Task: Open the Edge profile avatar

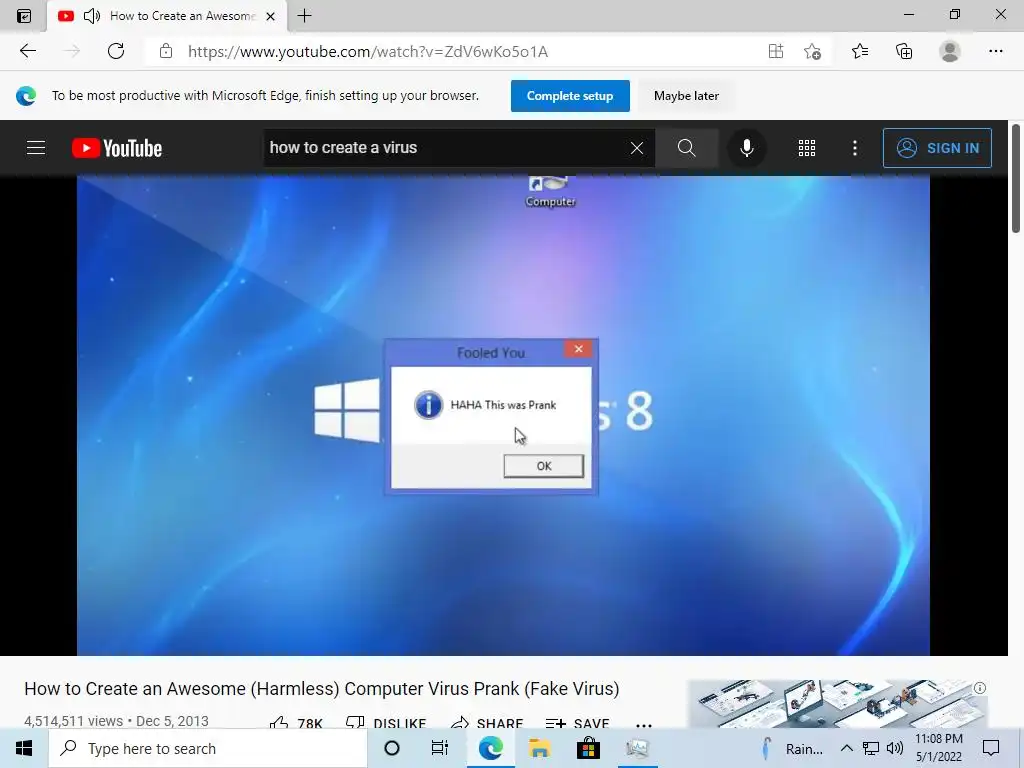Action: pyautogui.click(x=950, y=51)
